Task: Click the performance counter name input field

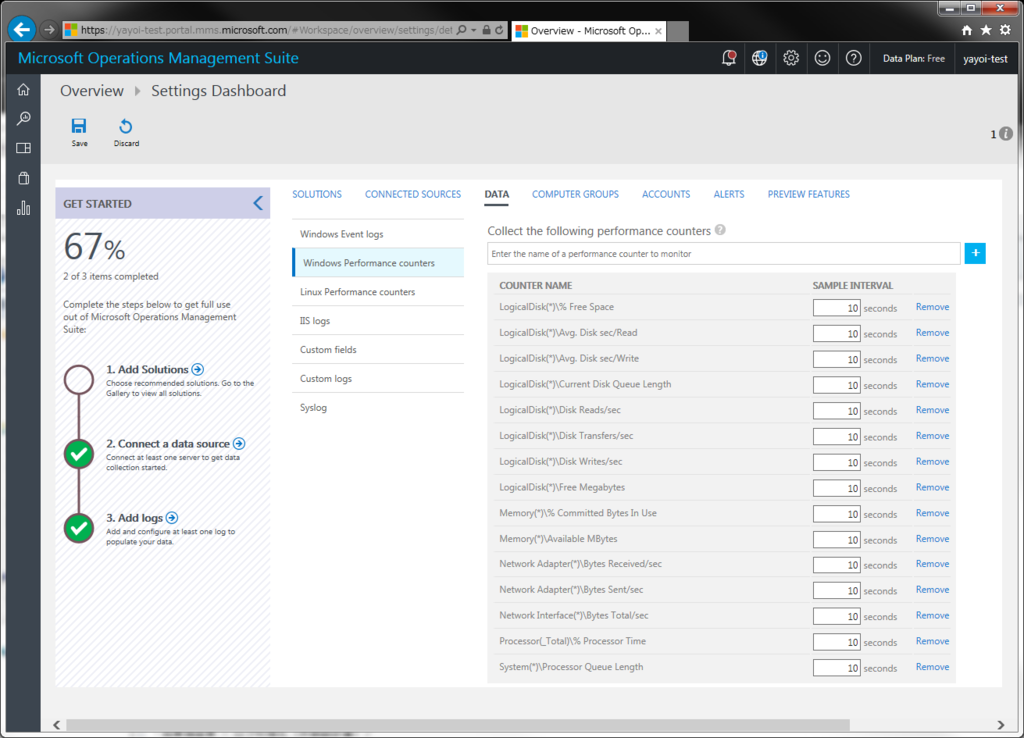Action: [724, 253]
